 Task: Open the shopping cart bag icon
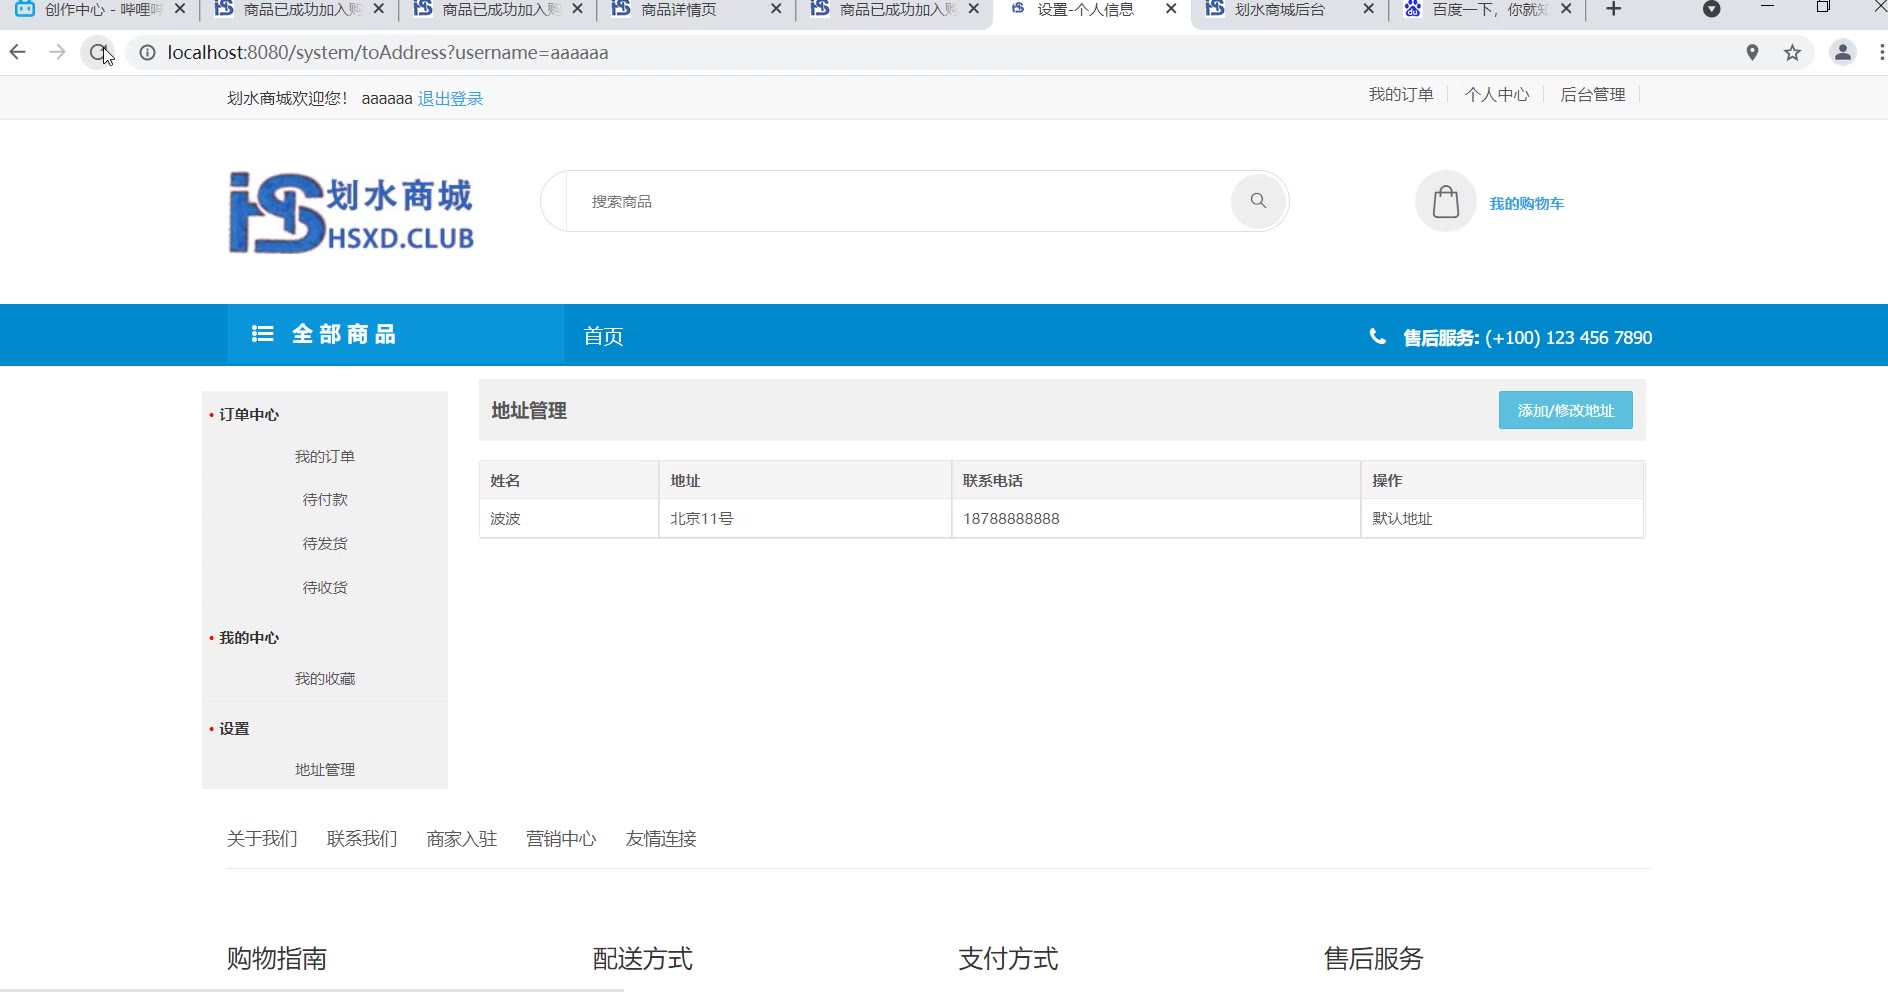1445,202
